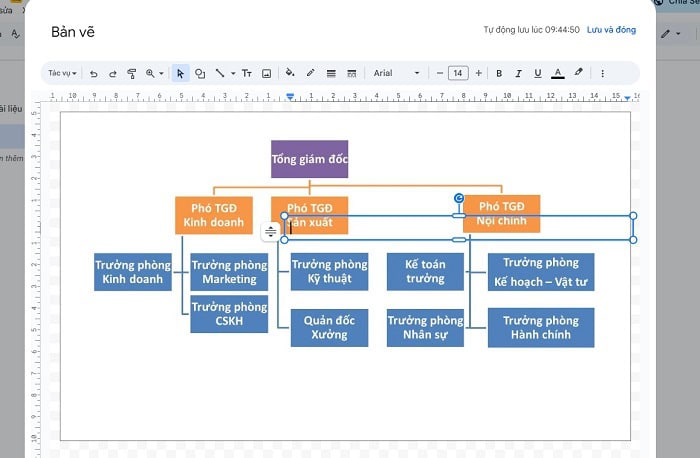Open the Border weight icon

click(x=331, y=73)
